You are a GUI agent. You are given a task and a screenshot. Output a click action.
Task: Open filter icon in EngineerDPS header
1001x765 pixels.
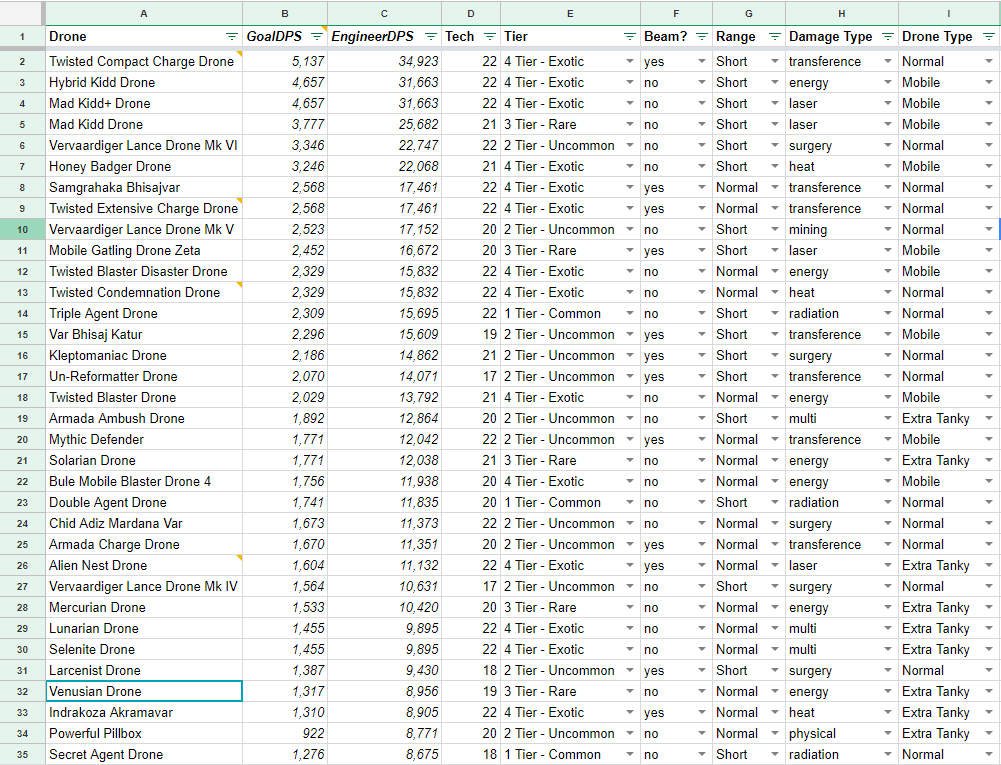pyautogui.click(x=430, y=37)
